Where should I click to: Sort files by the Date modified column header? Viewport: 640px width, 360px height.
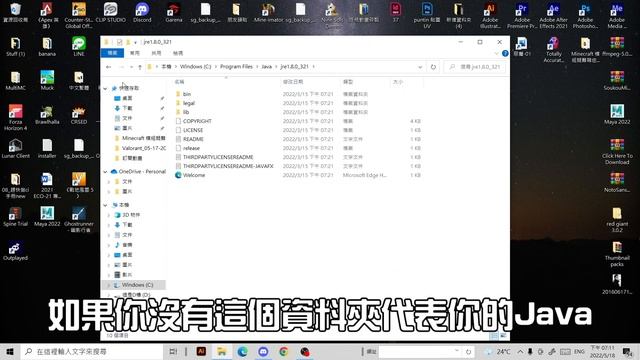pyautogui.click(x=310, y=82)
